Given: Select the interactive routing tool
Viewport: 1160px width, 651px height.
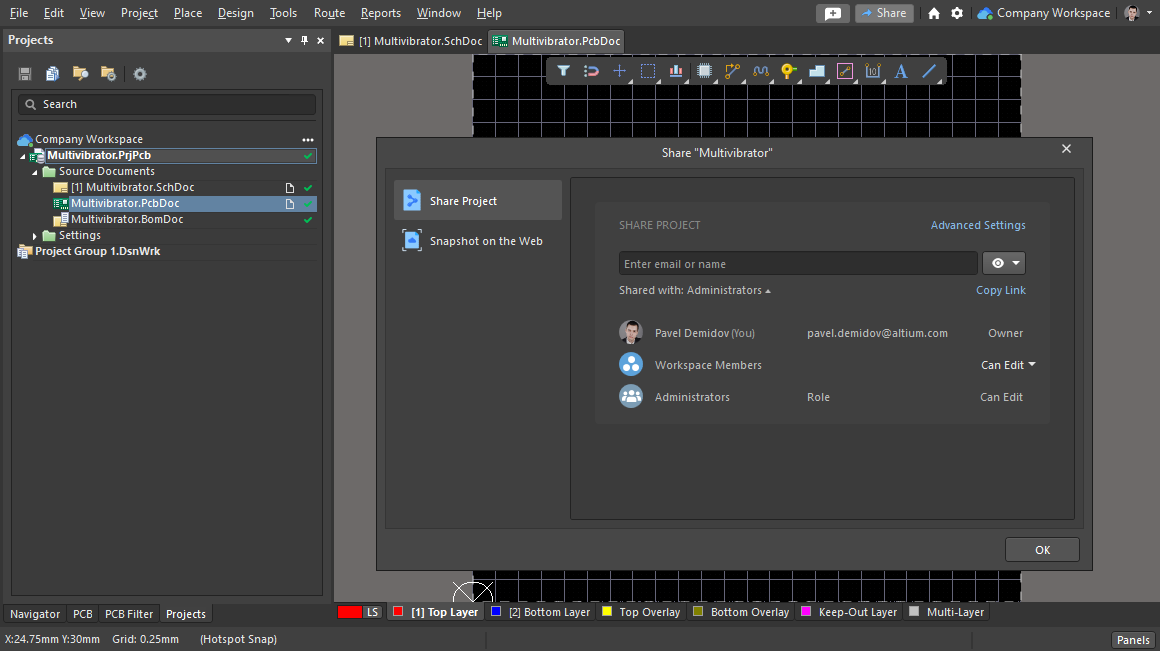Looking at the screenshot, I should point(733,71).
